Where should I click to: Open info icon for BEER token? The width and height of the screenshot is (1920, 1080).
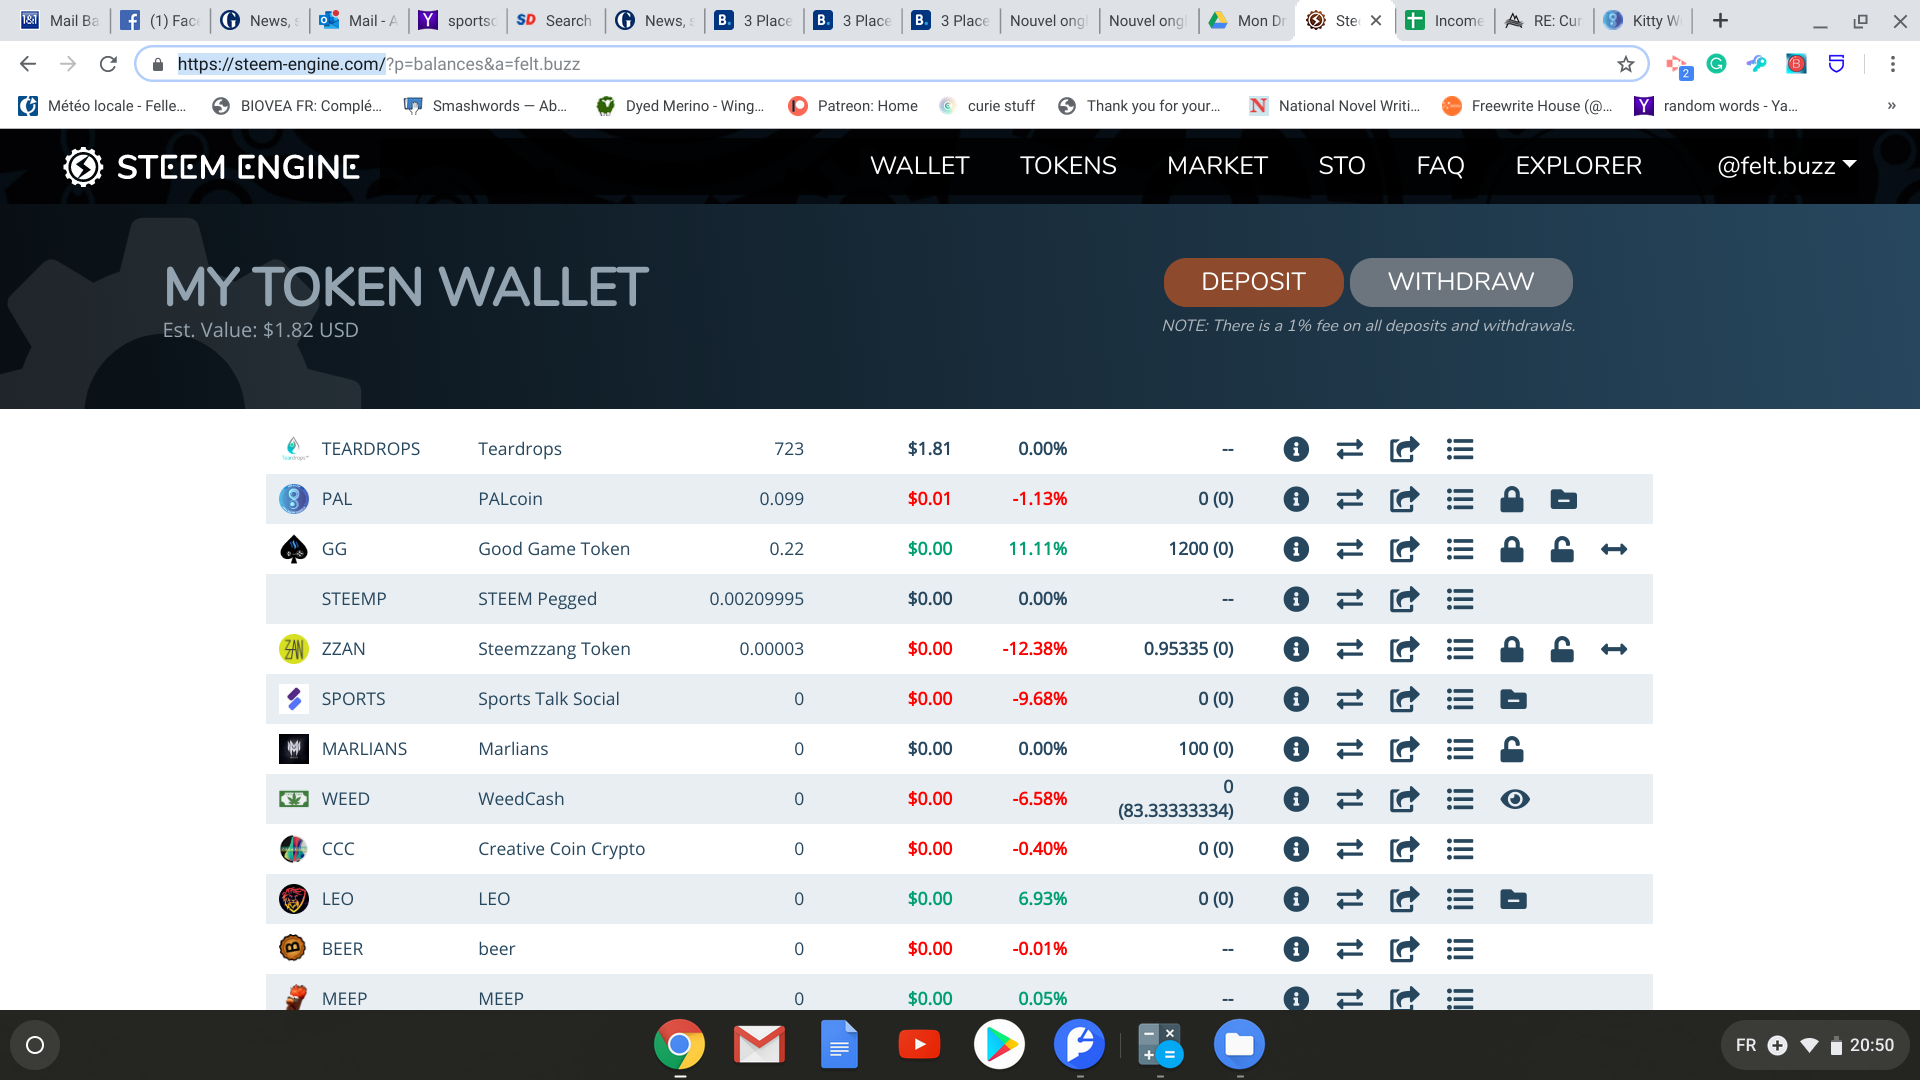tap(1296, 949)
